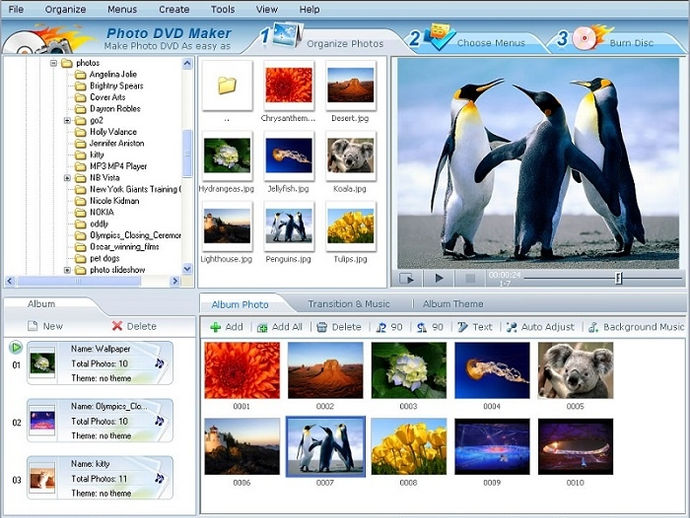Expand the photo slideshow folder node
The height and width of the screenshot is (518, 690).
(67, 270)
